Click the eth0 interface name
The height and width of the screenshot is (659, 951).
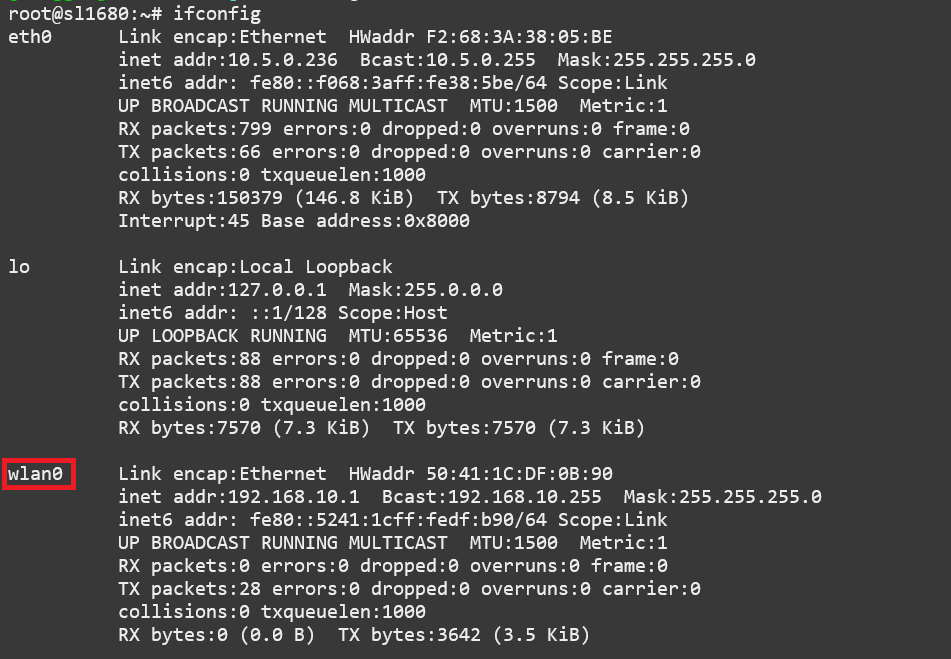[30, 37]
